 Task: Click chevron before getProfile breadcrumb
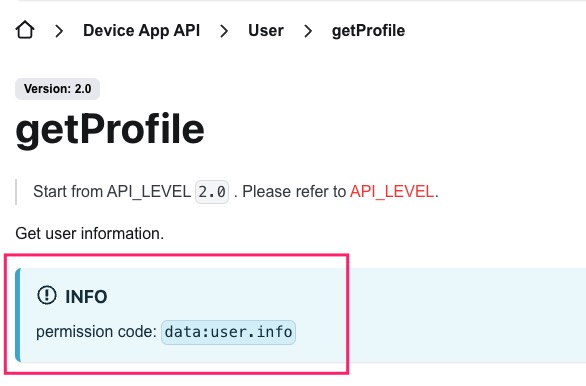tap(308, 31)
